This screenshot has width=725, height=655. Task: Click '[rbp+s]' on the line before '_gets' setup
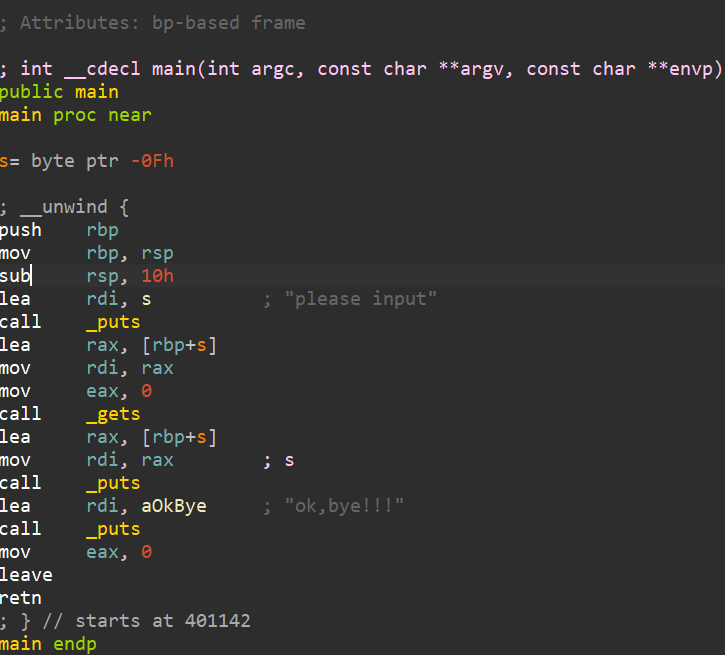coord(179,345)
